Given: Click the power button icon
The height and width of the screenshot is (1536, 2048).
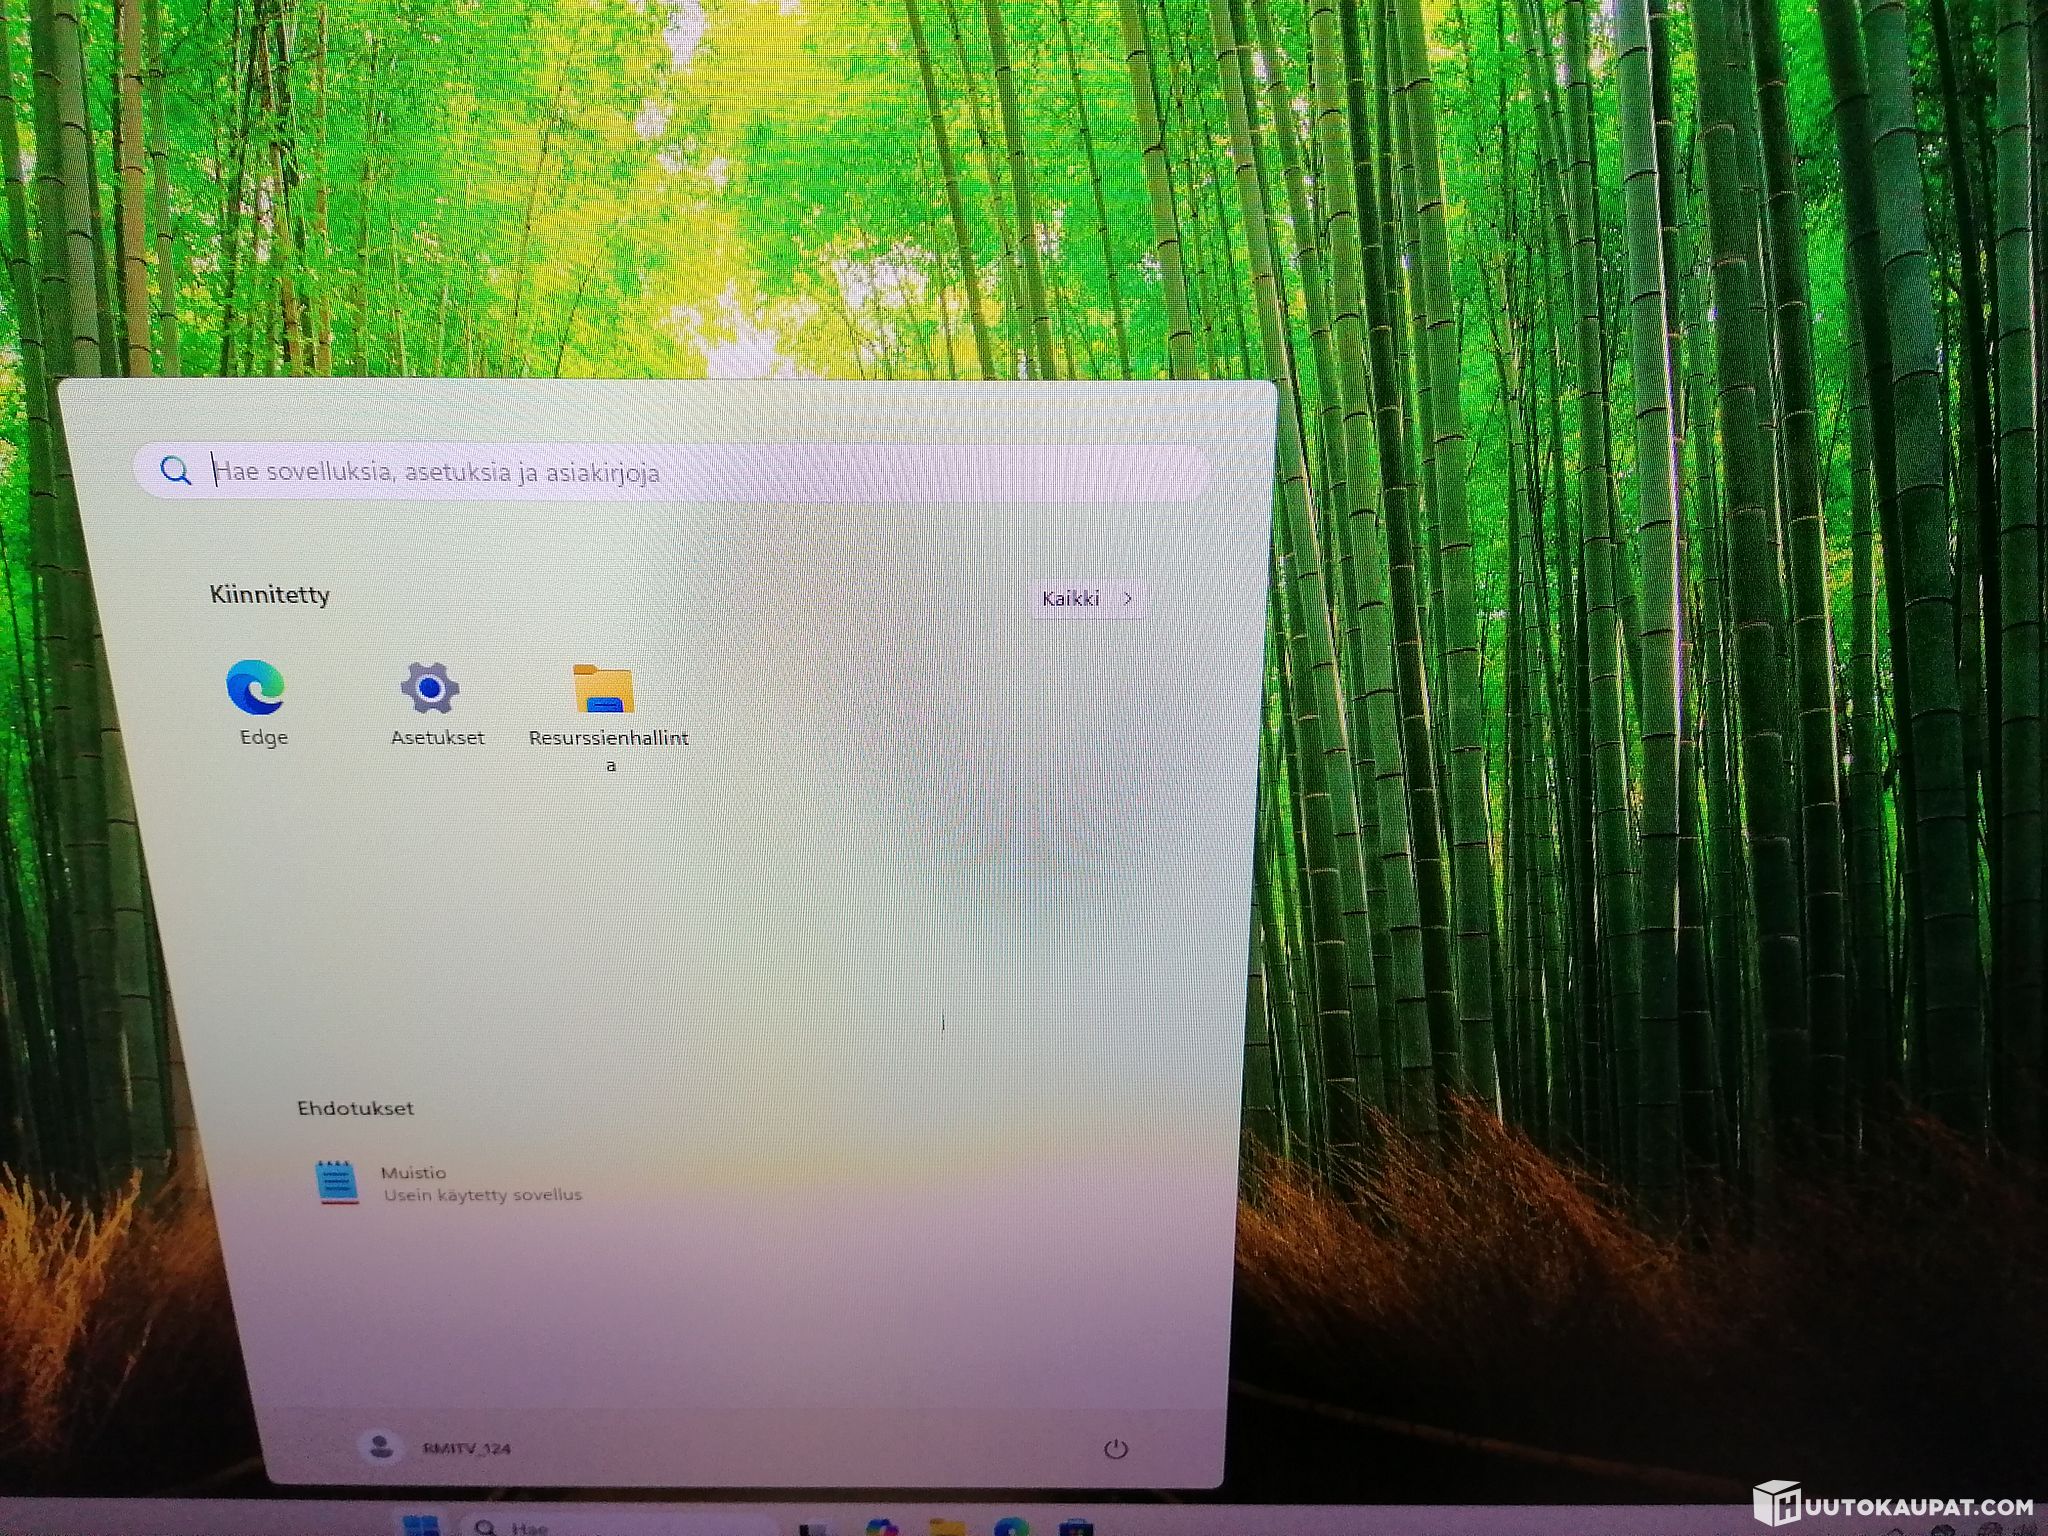Looking at the screenshot, I should (x=1115, y=1449).
